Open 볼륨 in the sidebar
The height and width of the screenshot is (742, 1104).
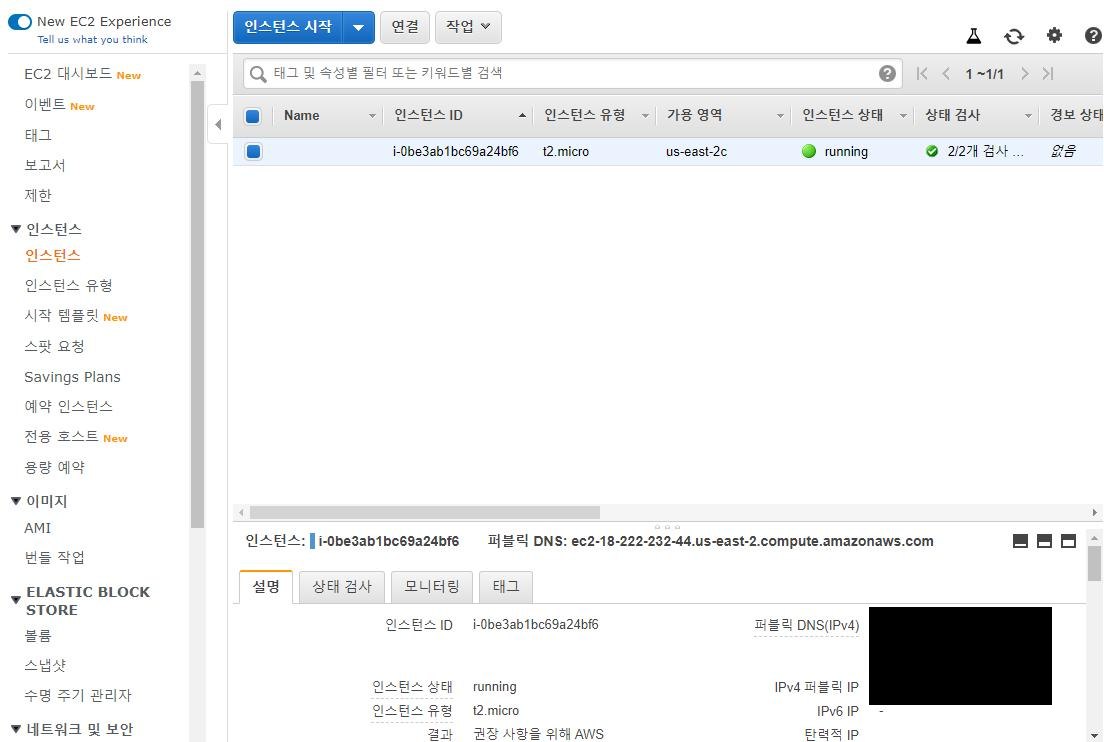tap(38, 636)
